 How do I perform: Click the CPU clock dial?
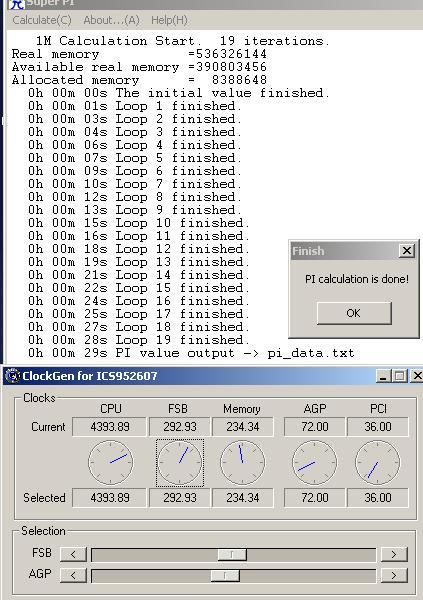point(111,463)
